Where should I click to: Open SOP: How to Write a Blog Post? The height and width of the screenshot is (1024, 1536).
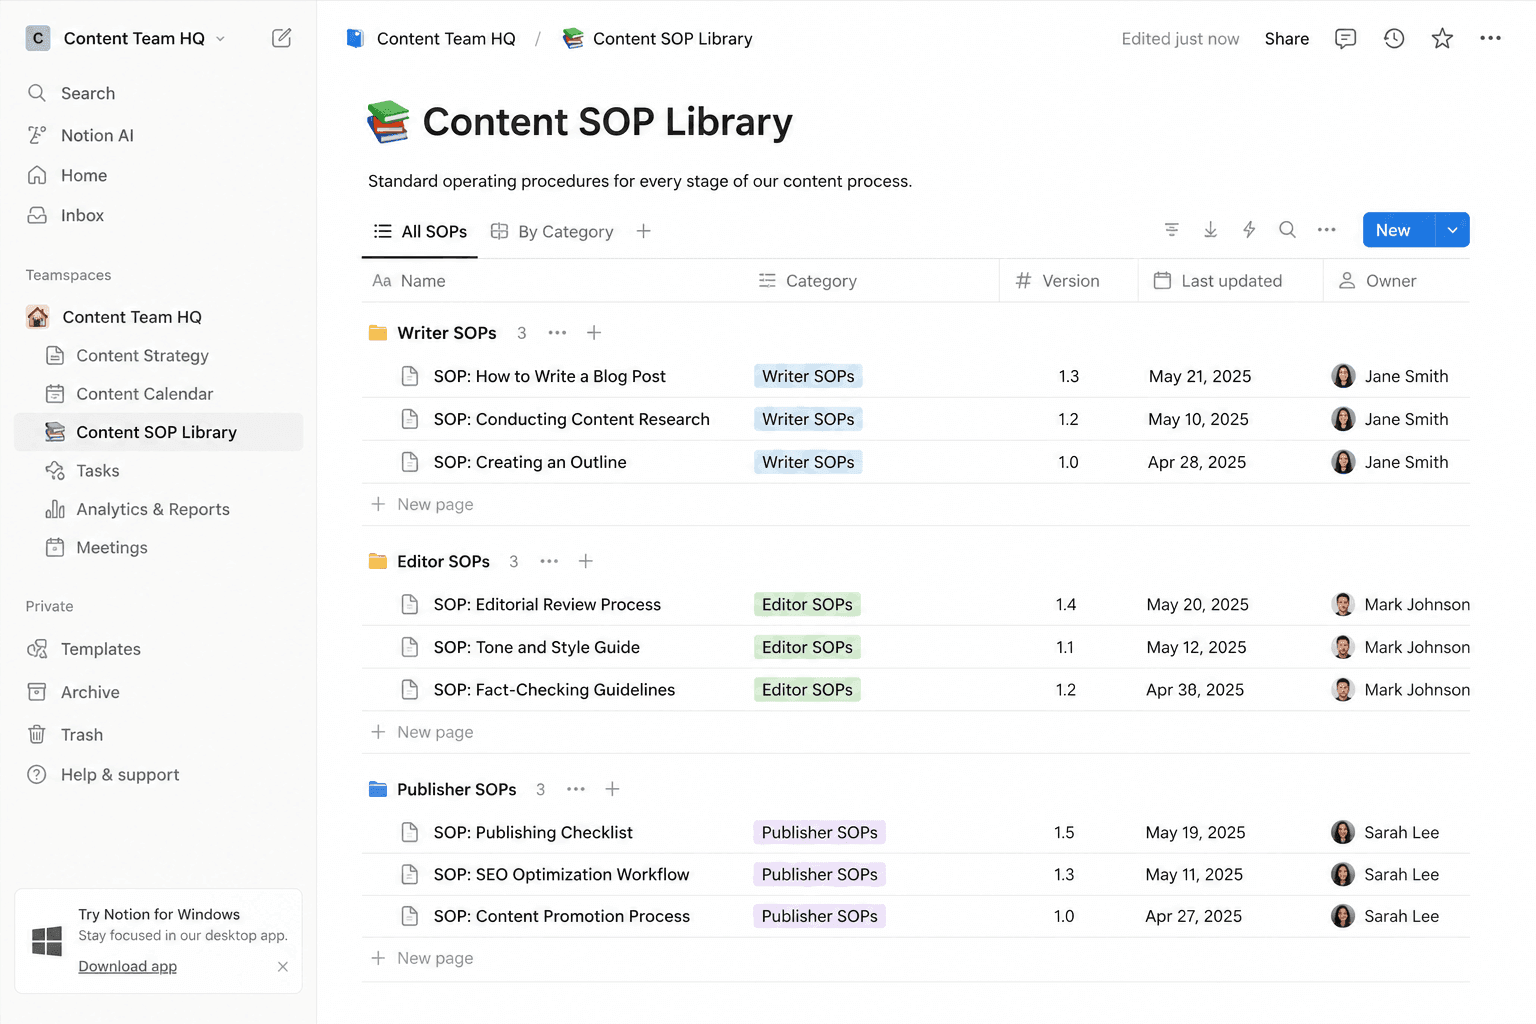pos(549,376)
